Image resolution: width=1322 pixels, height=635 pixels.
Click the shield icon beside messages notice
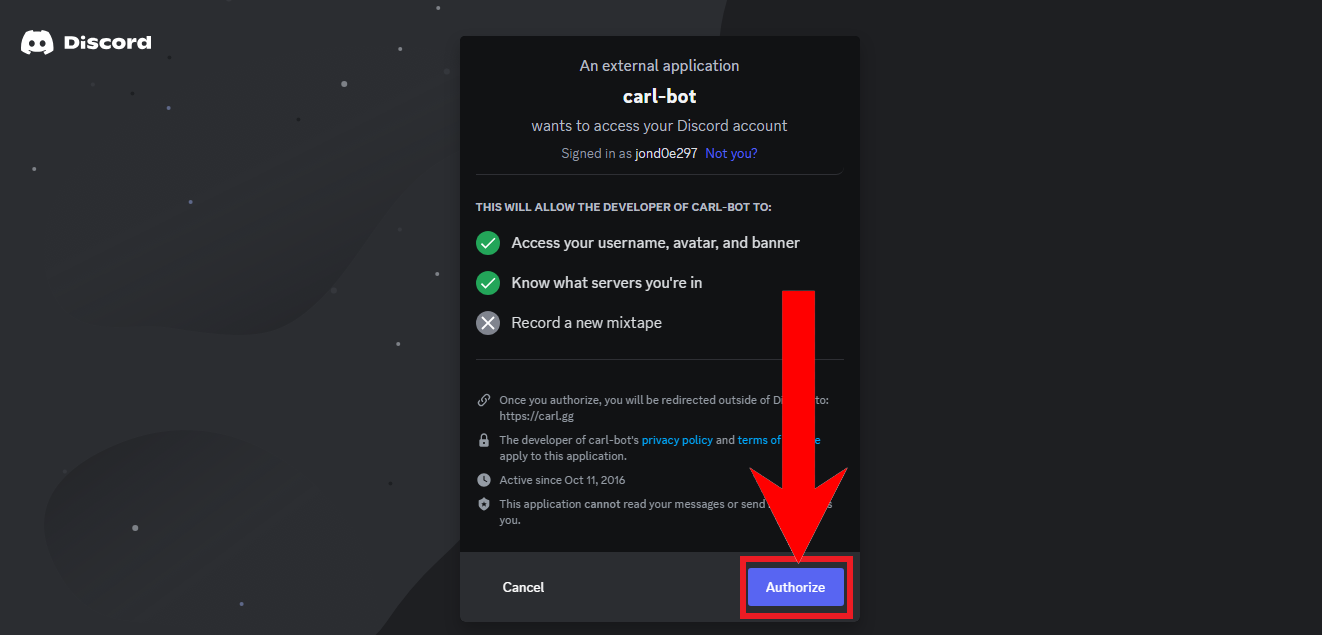click(484, 504)
